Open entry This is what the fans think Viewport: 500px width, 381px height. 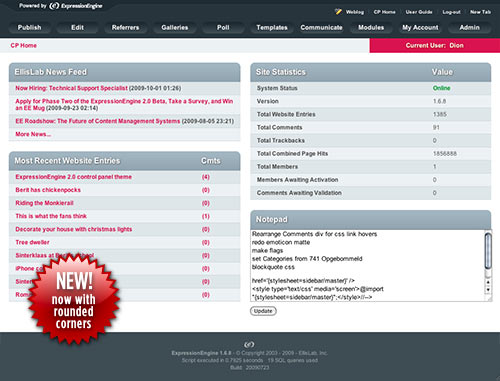[x=51, y=216]
